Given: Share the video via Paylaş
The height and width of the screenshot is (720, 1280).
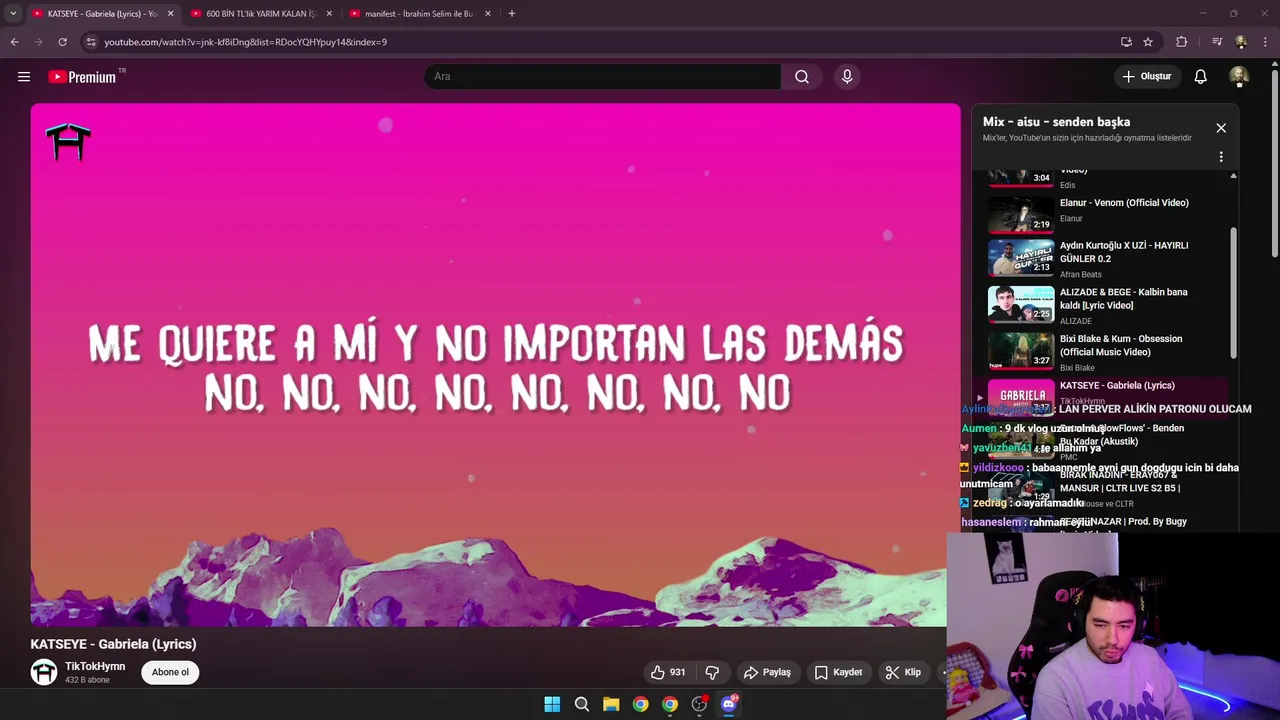Looking at the screenshot, I should (767, 672).
